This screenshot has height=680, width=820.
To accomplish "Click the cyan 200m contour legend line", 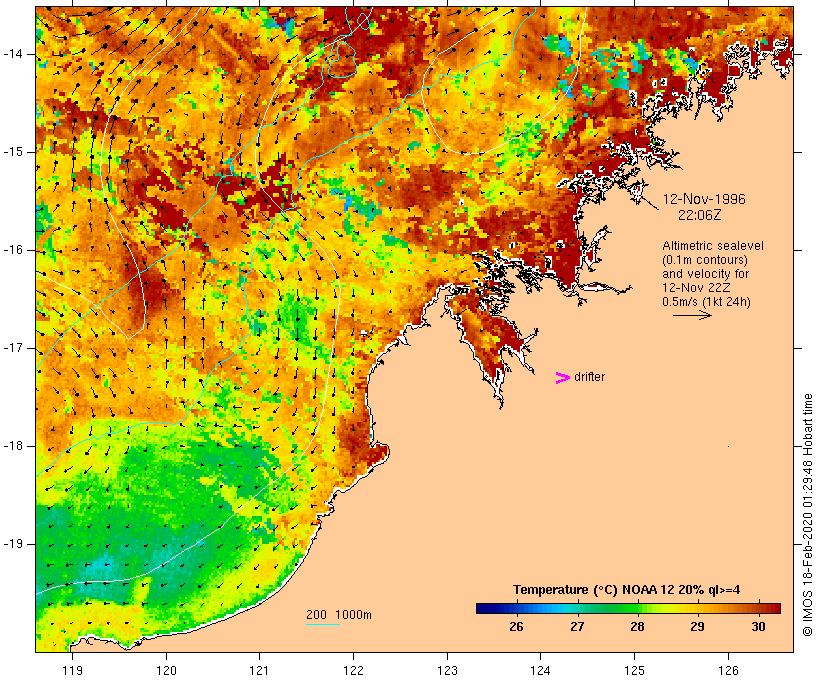I will pyautogui.click(x=323, y=624).
